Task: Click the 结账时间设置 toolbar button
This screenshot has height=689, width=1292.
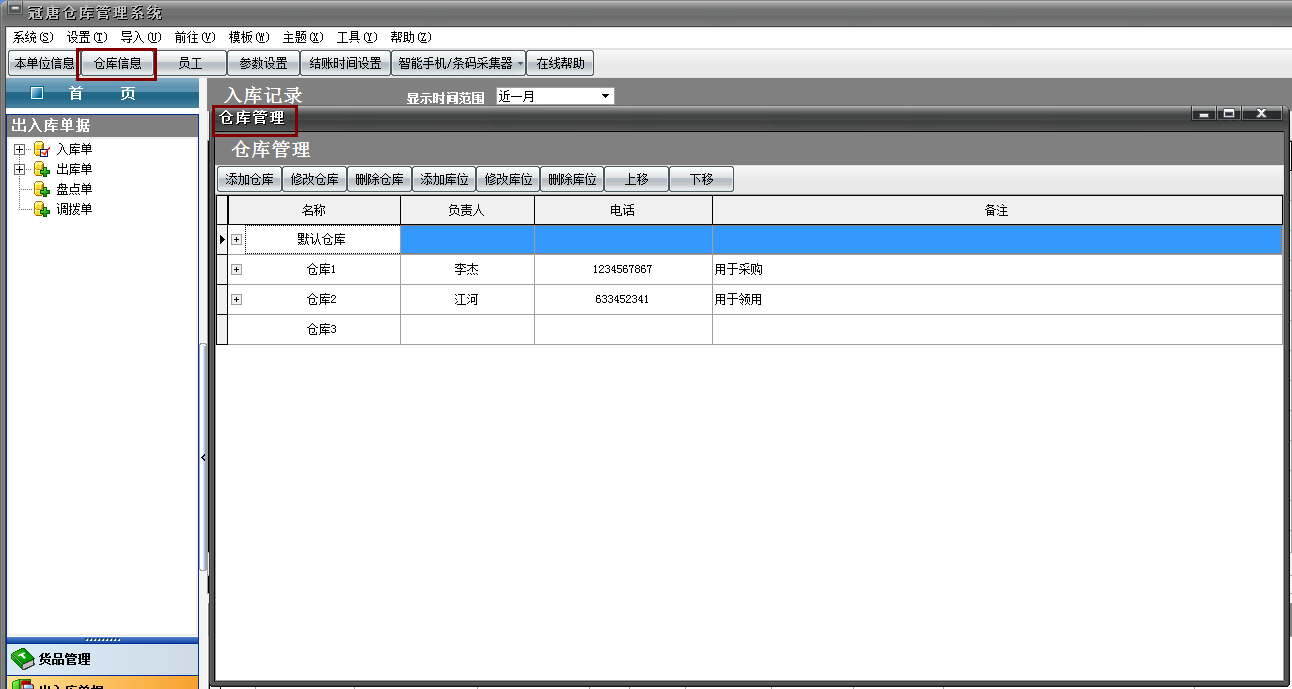Action: click(345, 64)
